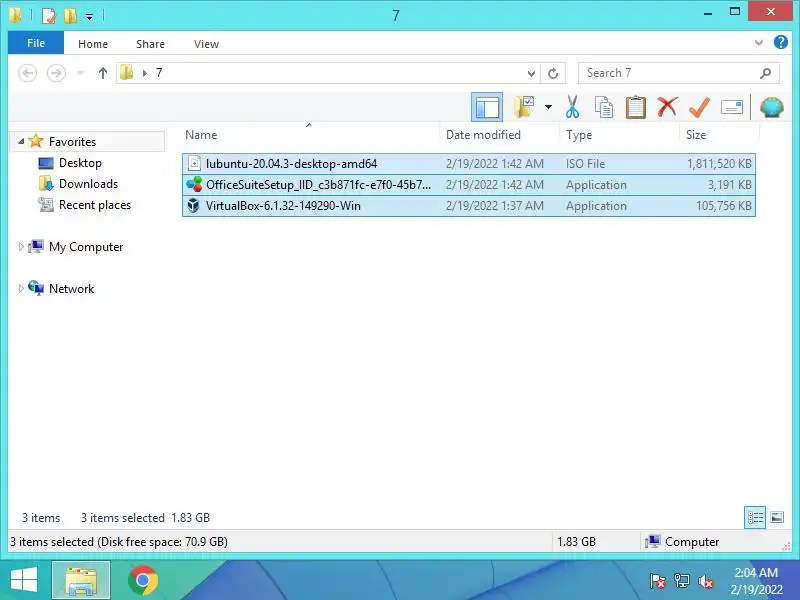This screenshot has width=800, height=600.
Task: Open the Windows Start button
Action: coord(23,580)
